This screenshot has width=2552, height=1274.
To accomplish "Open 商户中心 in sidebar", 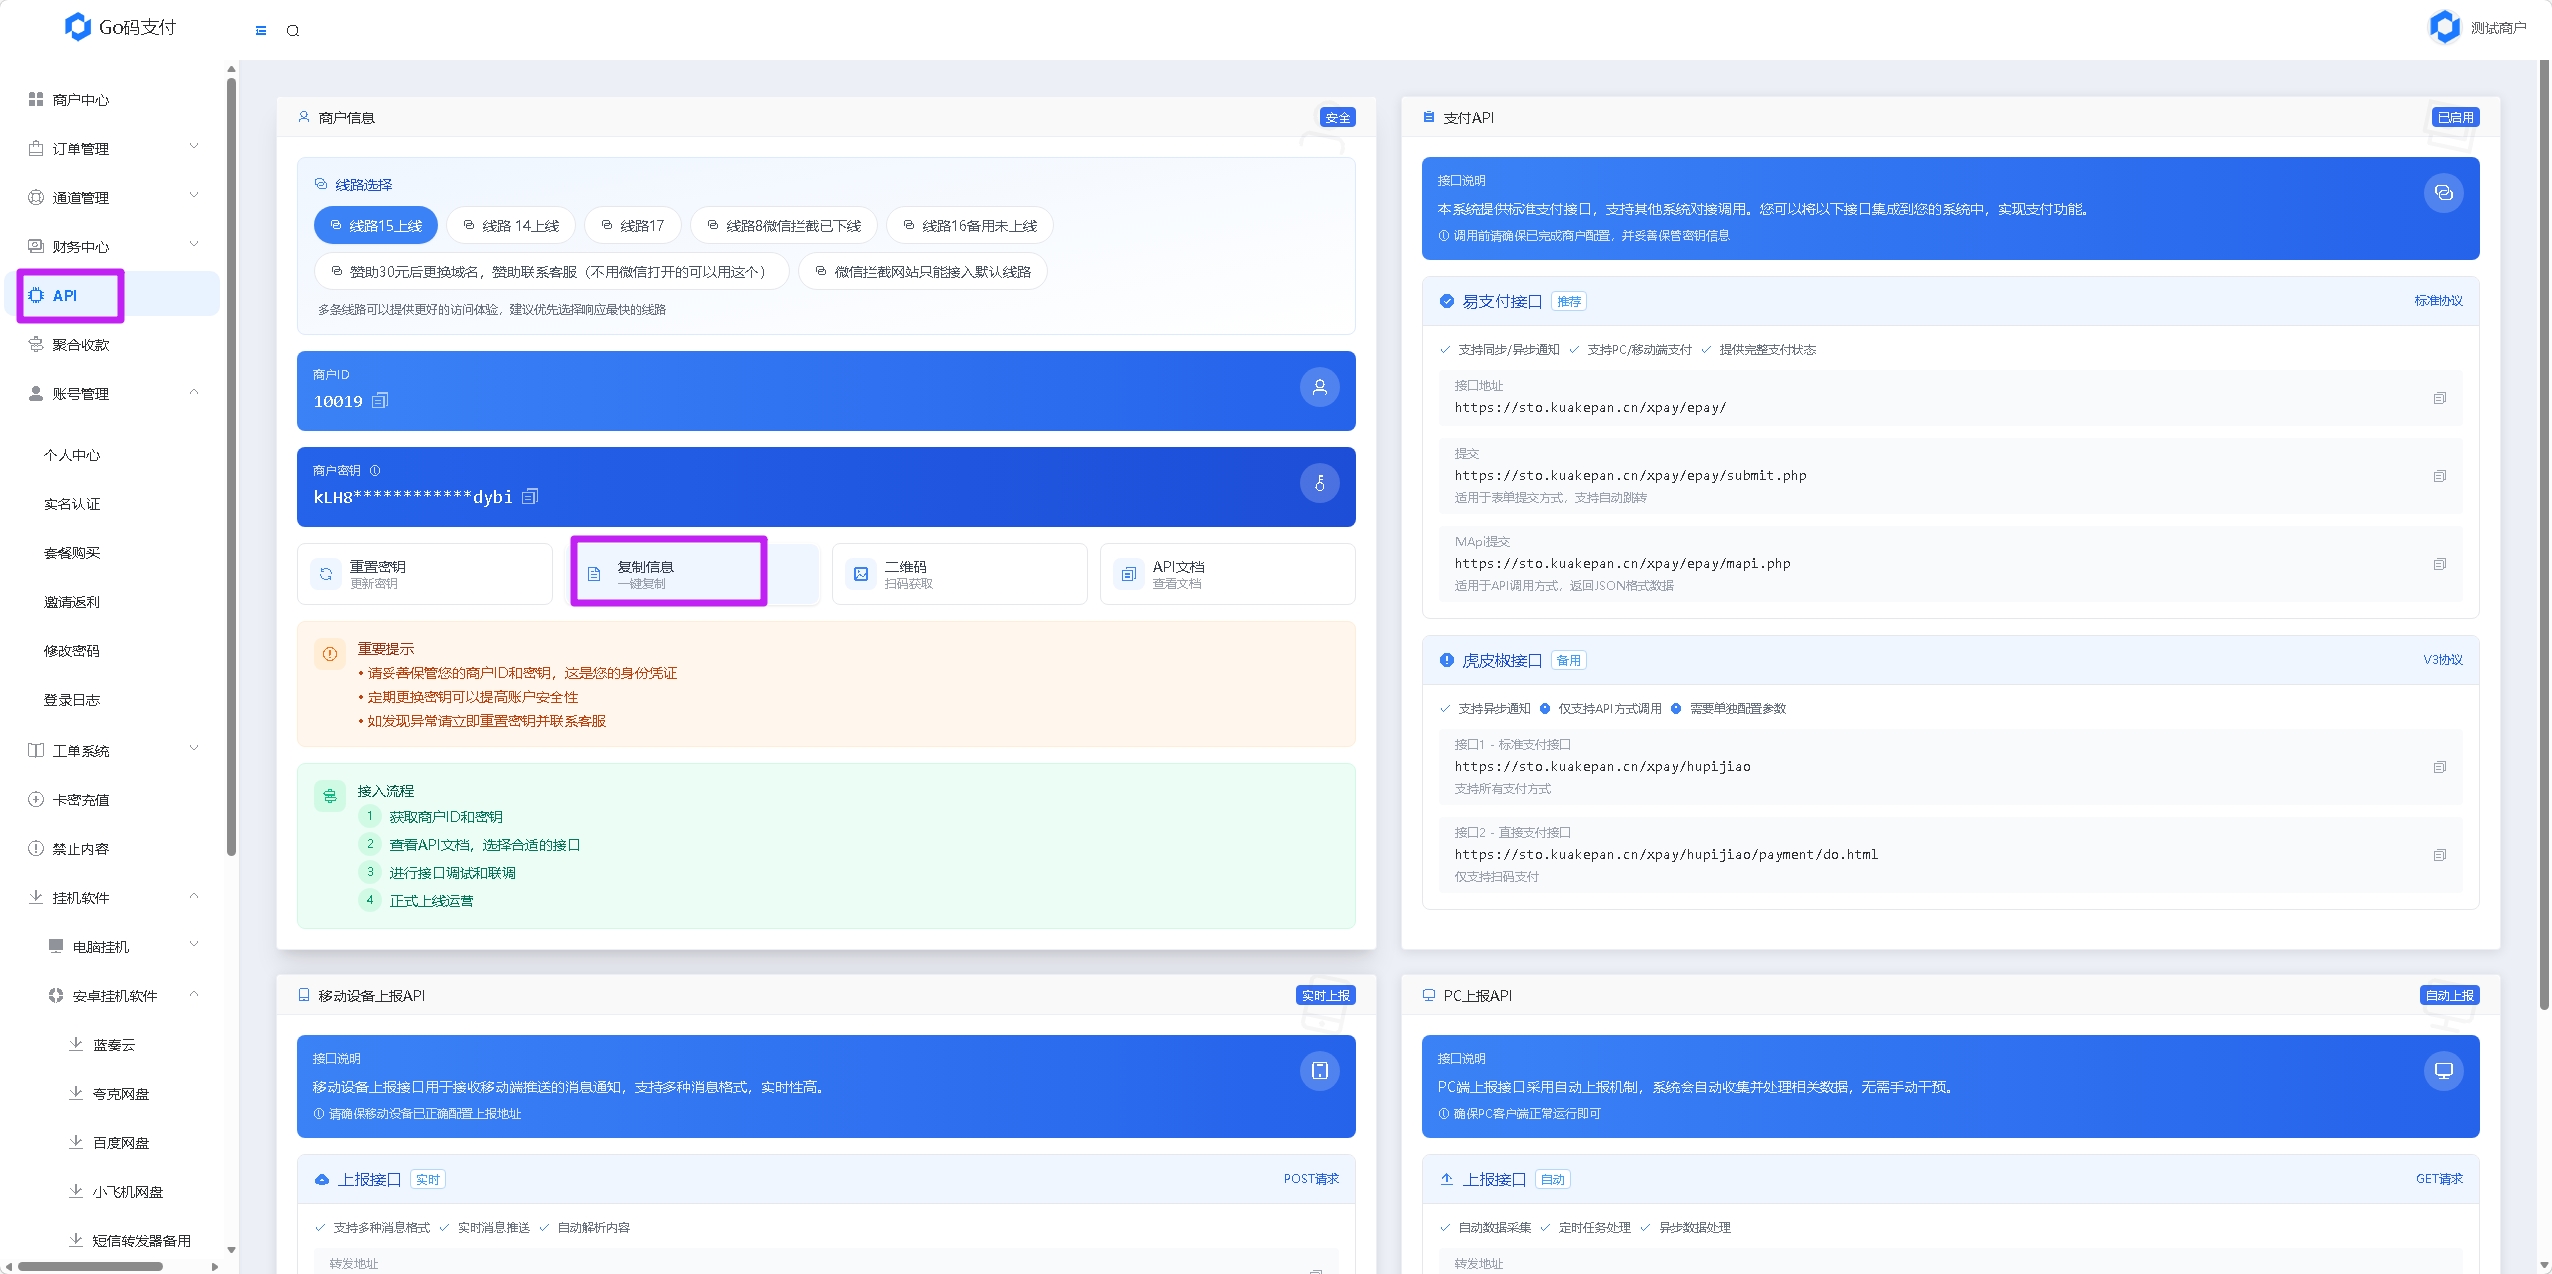I will (x=113, y=99).
